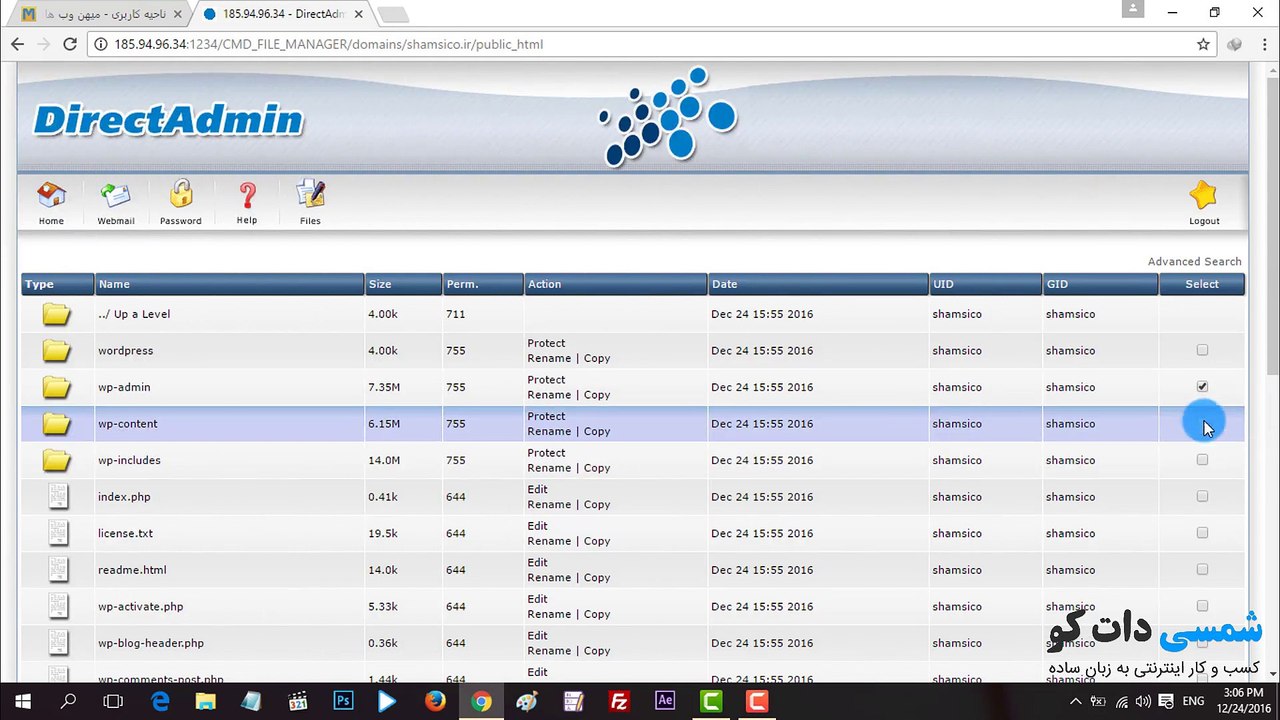Click Copy for license.txt
Image resolution: width=1280 pixels, height=720 pixels.
597,541
